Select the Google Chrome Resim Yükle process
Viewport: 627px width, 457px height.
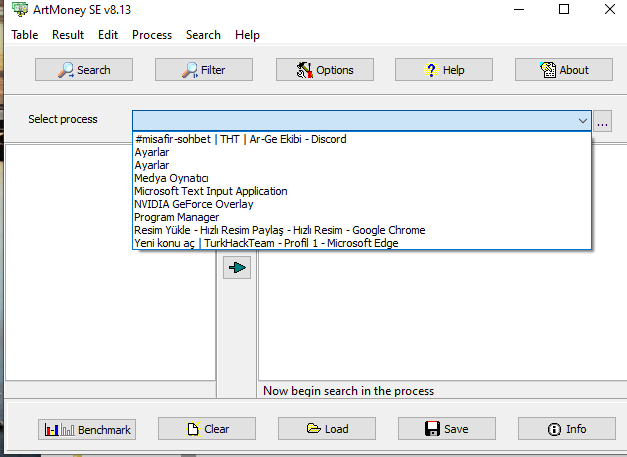(x=362, y=230)
